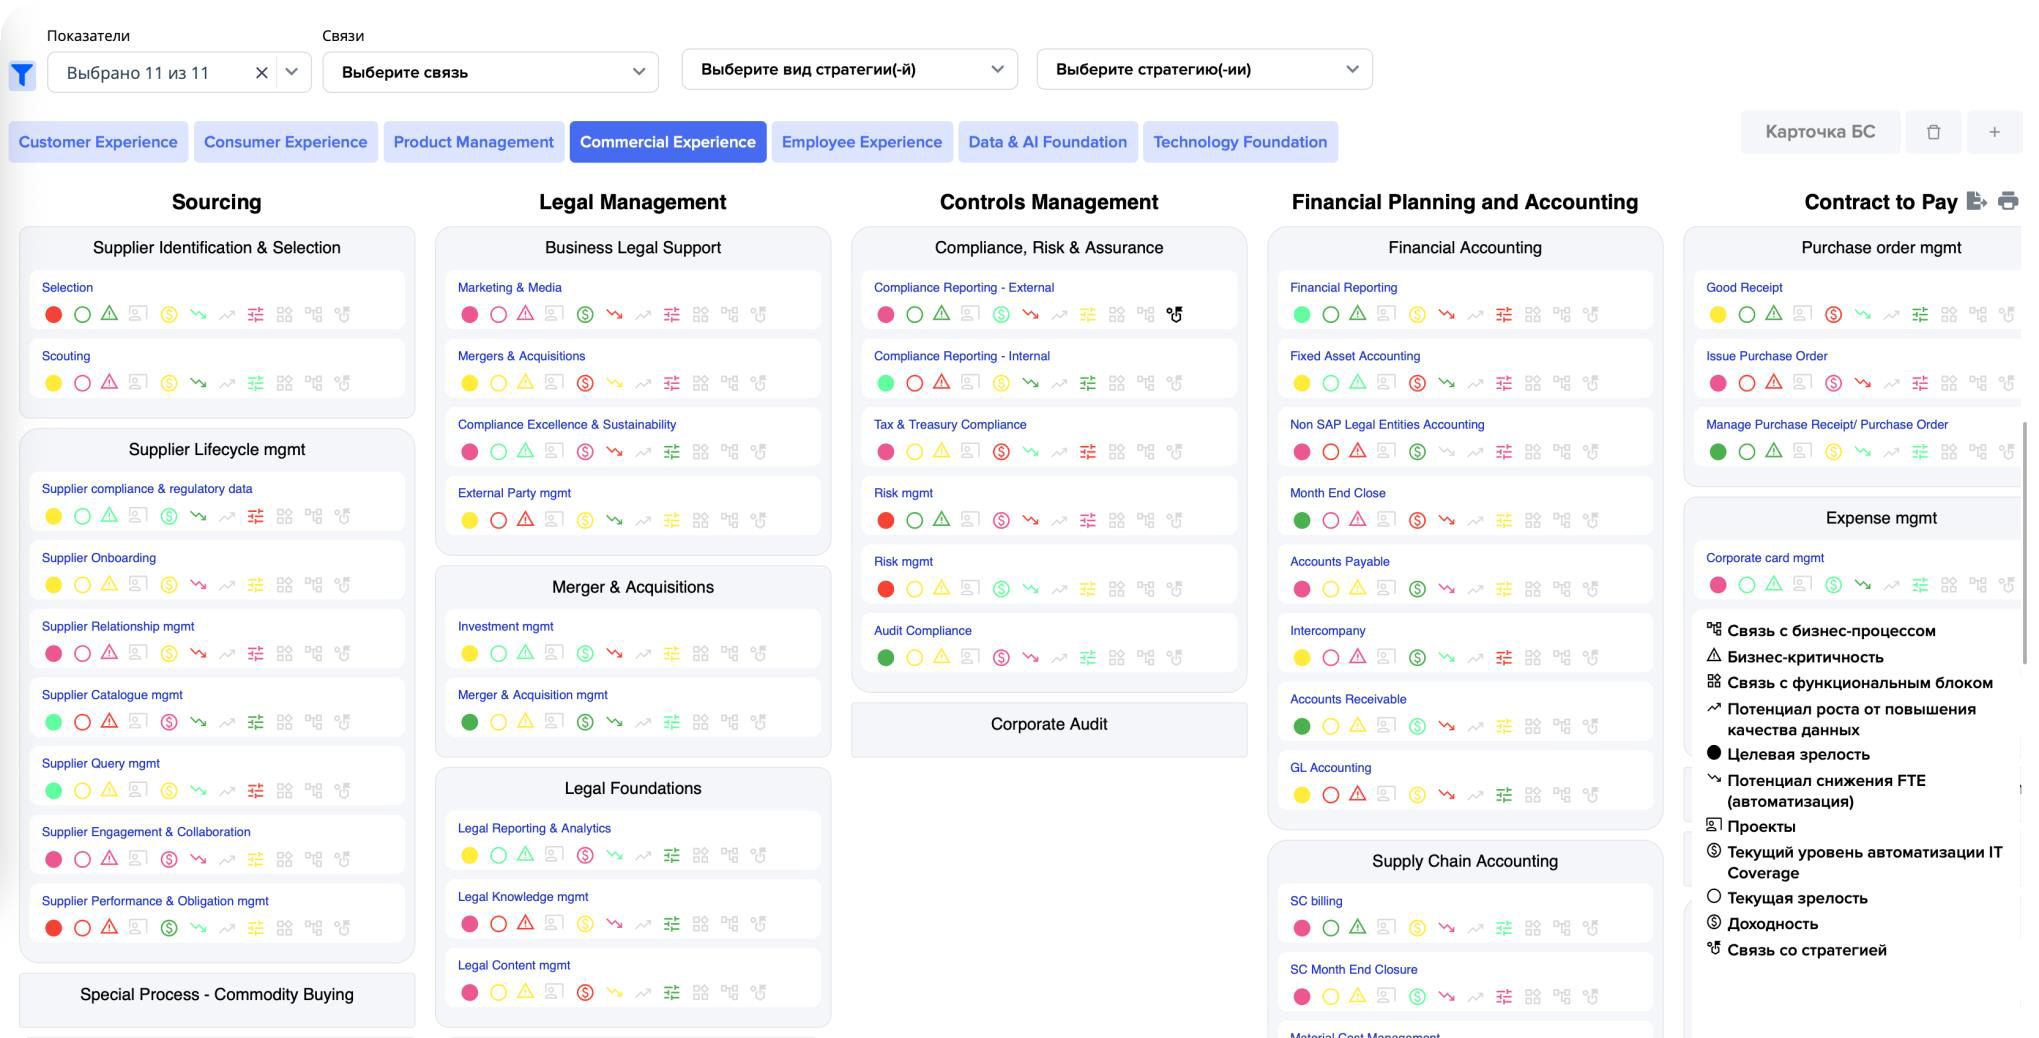Open the Выберите вид стратегии dropdown
The height and width of the screenshot is (1038, 2039).
pos(849,69)
